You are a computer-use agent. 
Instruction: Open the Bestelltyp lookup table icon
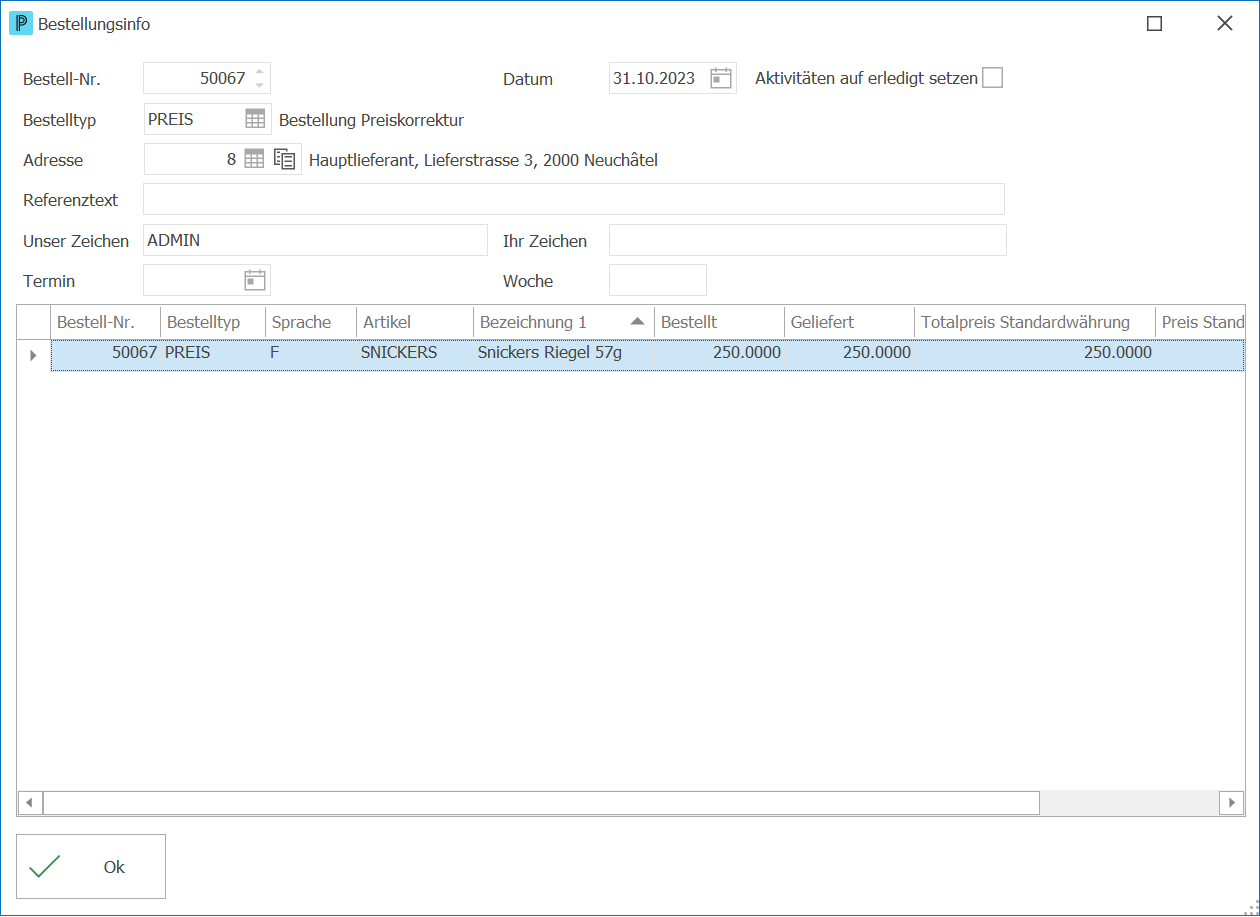[256, 119]
